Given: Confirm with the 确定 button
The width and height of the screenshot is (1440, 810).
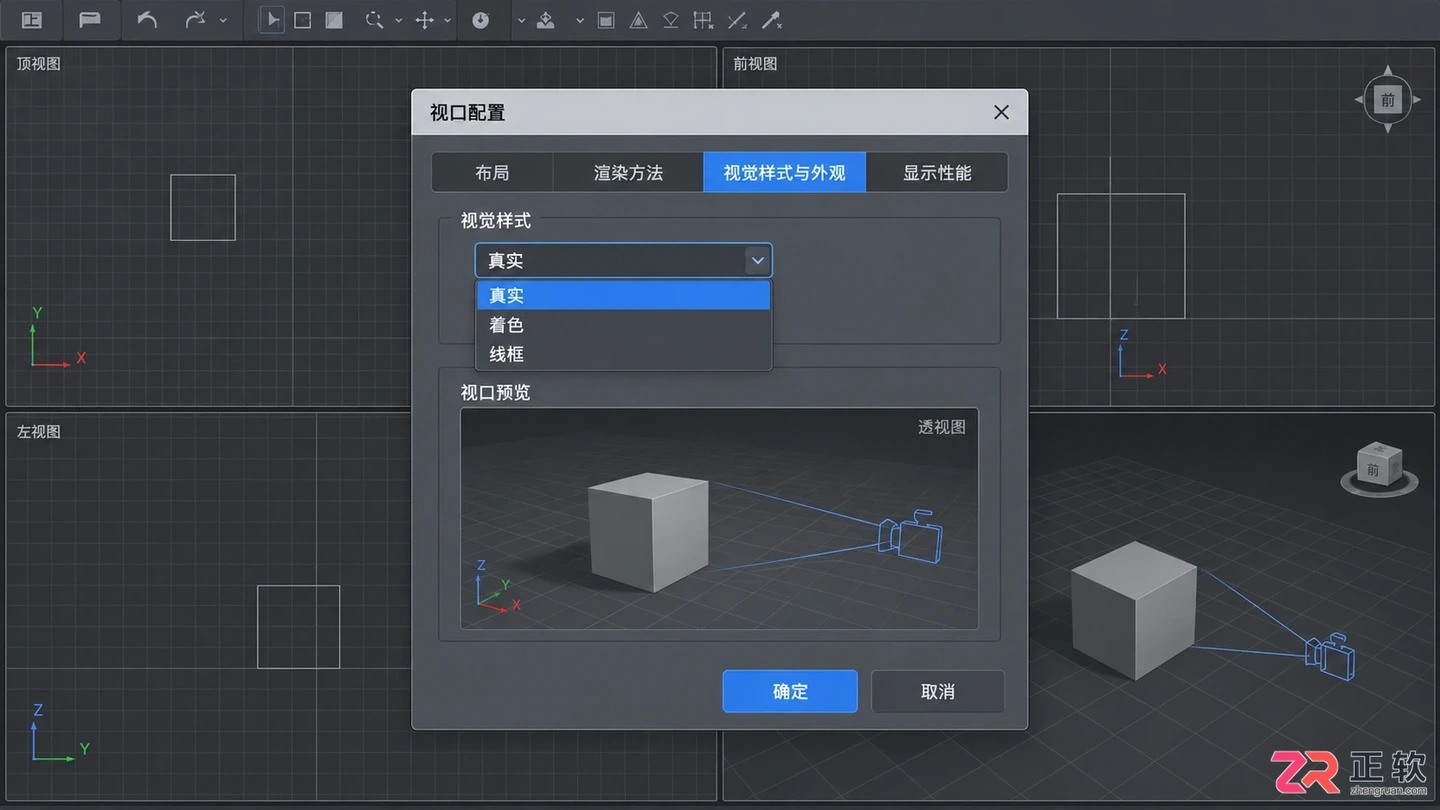Looking at the screenshot, I should click(790, 691).
